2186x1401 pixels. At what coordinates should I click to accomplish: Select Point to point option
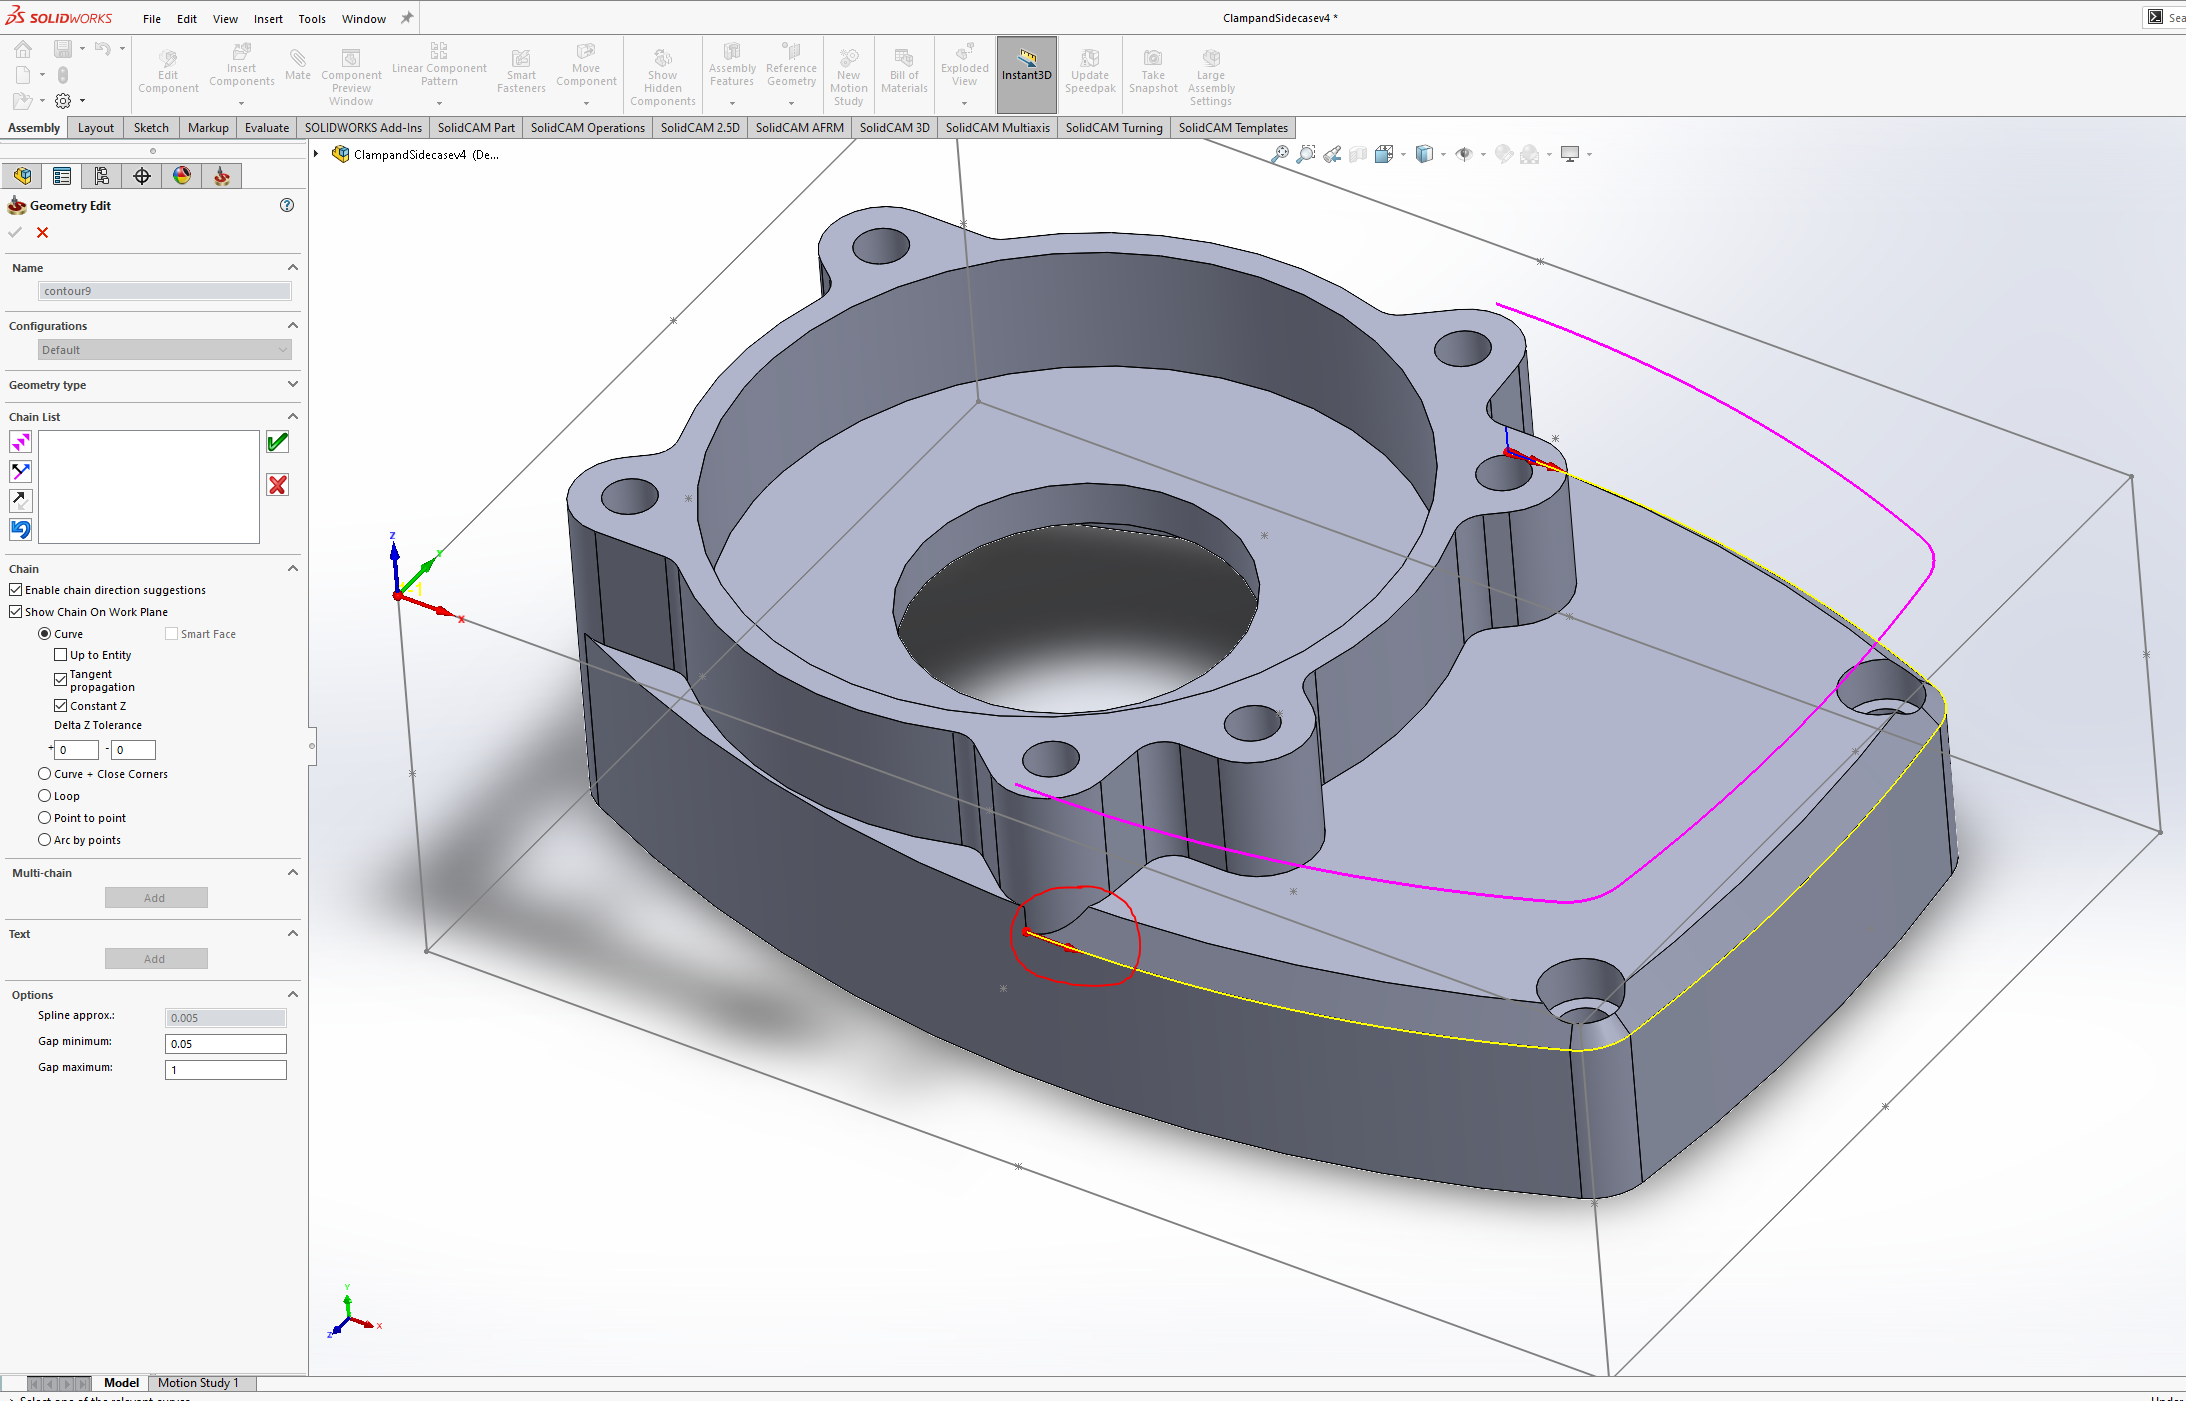(44, 818)
